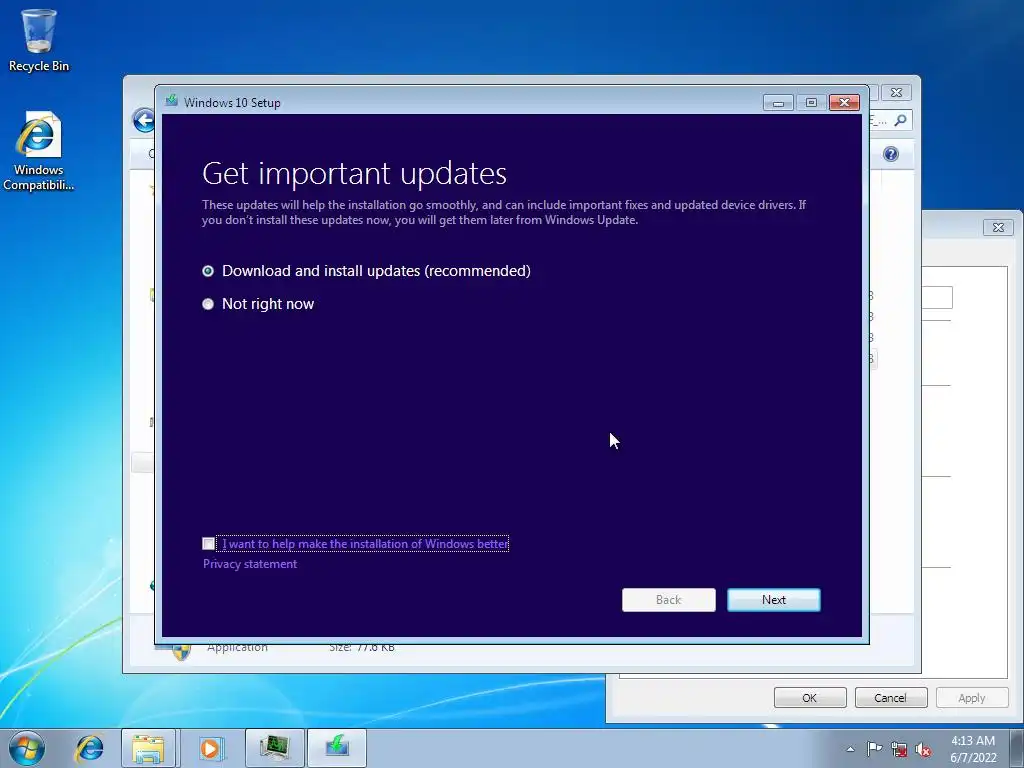Maximize the Windows 10 Setup window
This screenshot has width=1024, height=768.
pyautogui.click(x=811, y=103)
